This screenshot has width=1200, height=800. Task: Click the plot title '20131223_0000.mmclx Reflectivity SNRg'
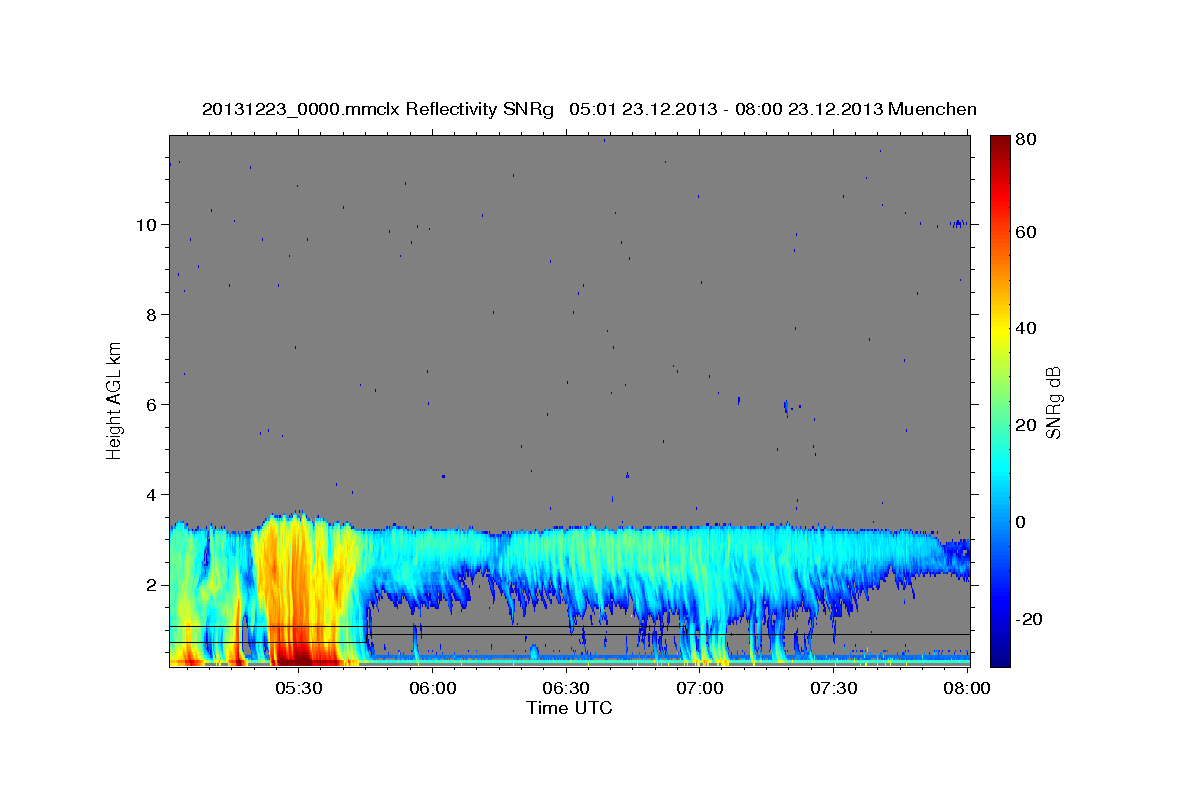click(x=378, y=109)
